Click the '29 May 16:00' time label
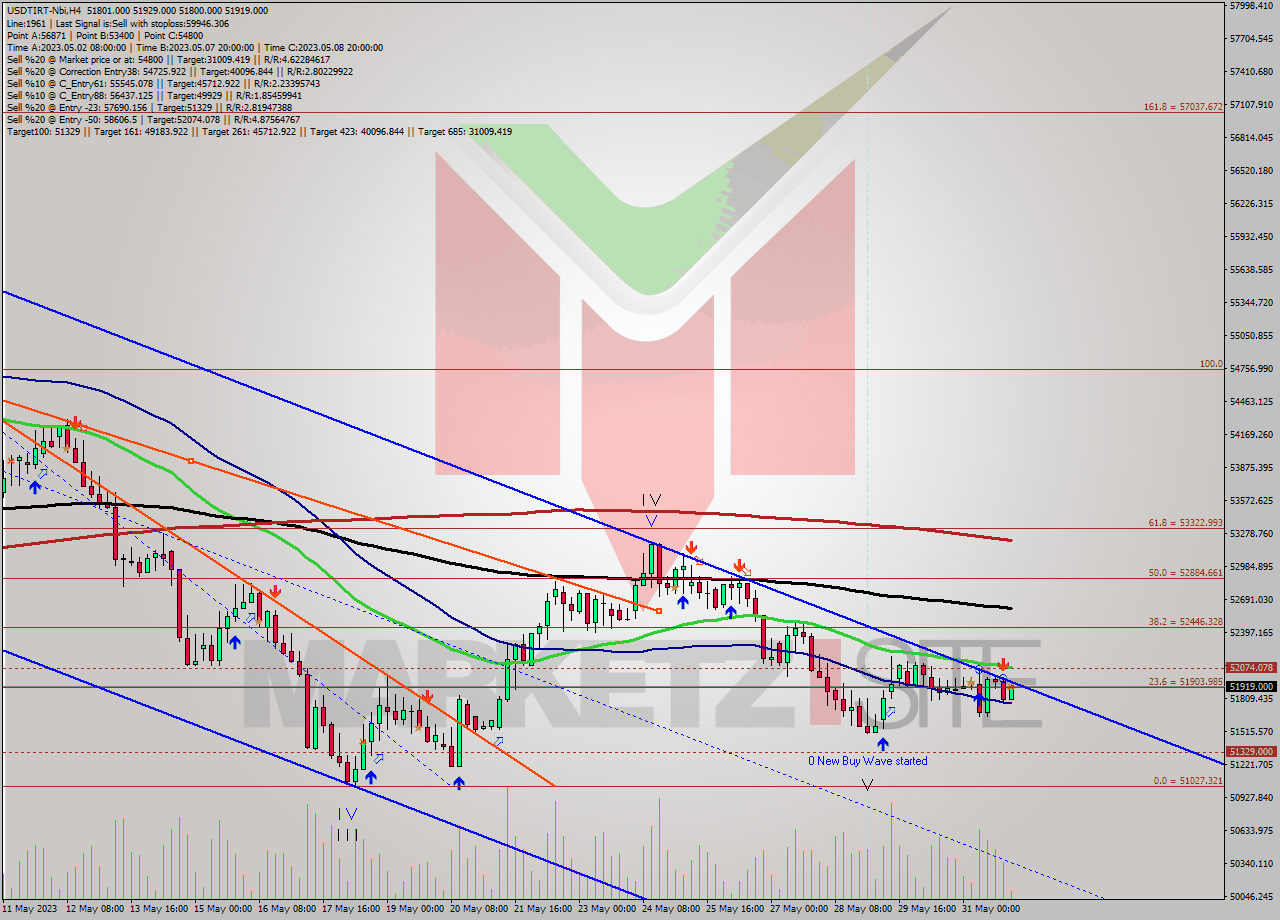1280x920 pixels. (928, 910)
